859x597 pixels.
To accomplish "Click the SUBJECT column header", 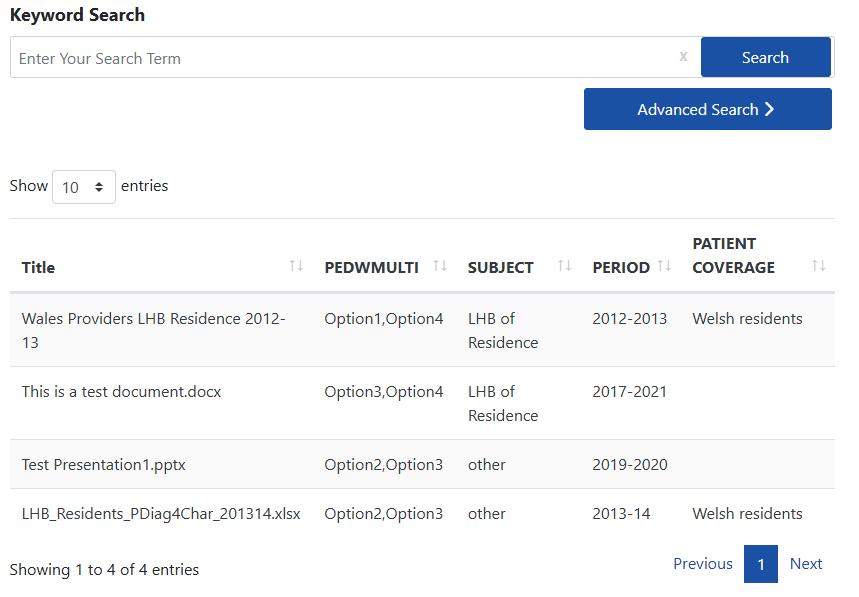I will point(500,267).
